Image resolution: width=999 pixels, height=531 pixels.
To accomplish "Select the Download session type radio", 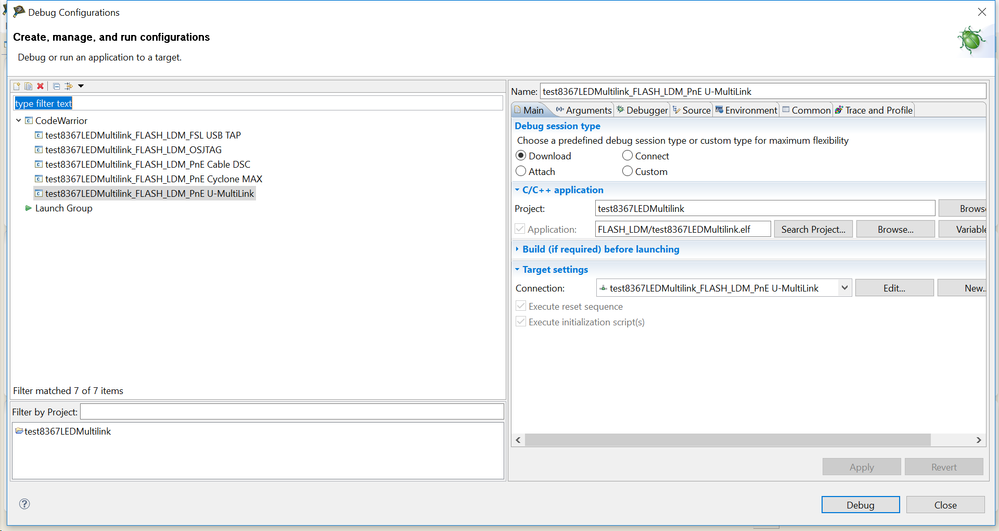I will (x=521, y=156).
